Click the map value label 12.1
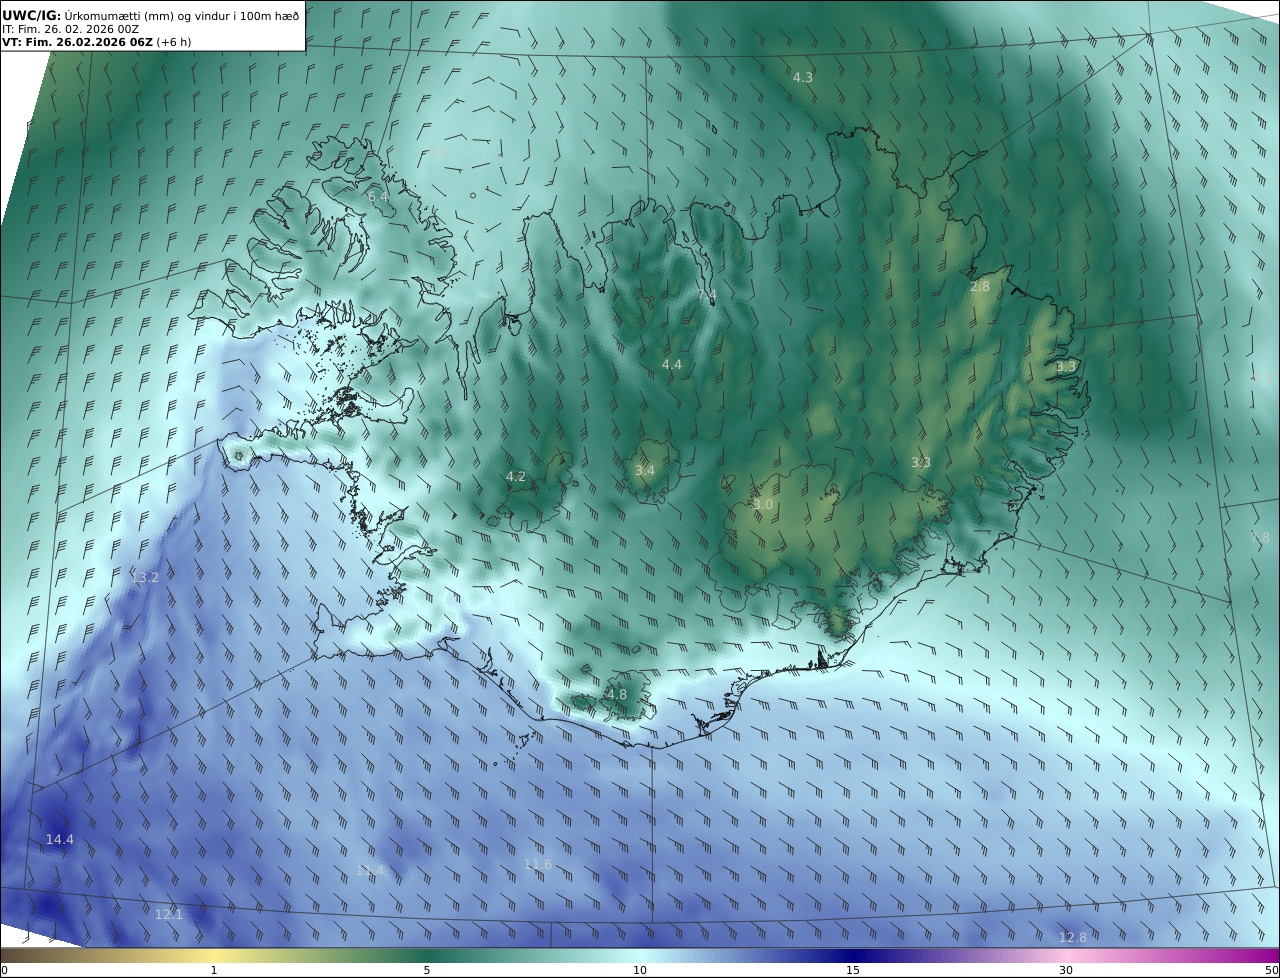Viewport: 1280px width, 978px height. click(169, 914)
